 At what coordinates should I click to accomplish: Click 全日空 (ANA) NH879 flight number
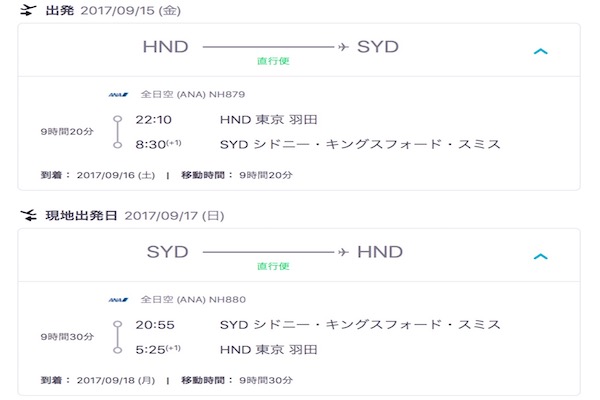pos(193,94)
